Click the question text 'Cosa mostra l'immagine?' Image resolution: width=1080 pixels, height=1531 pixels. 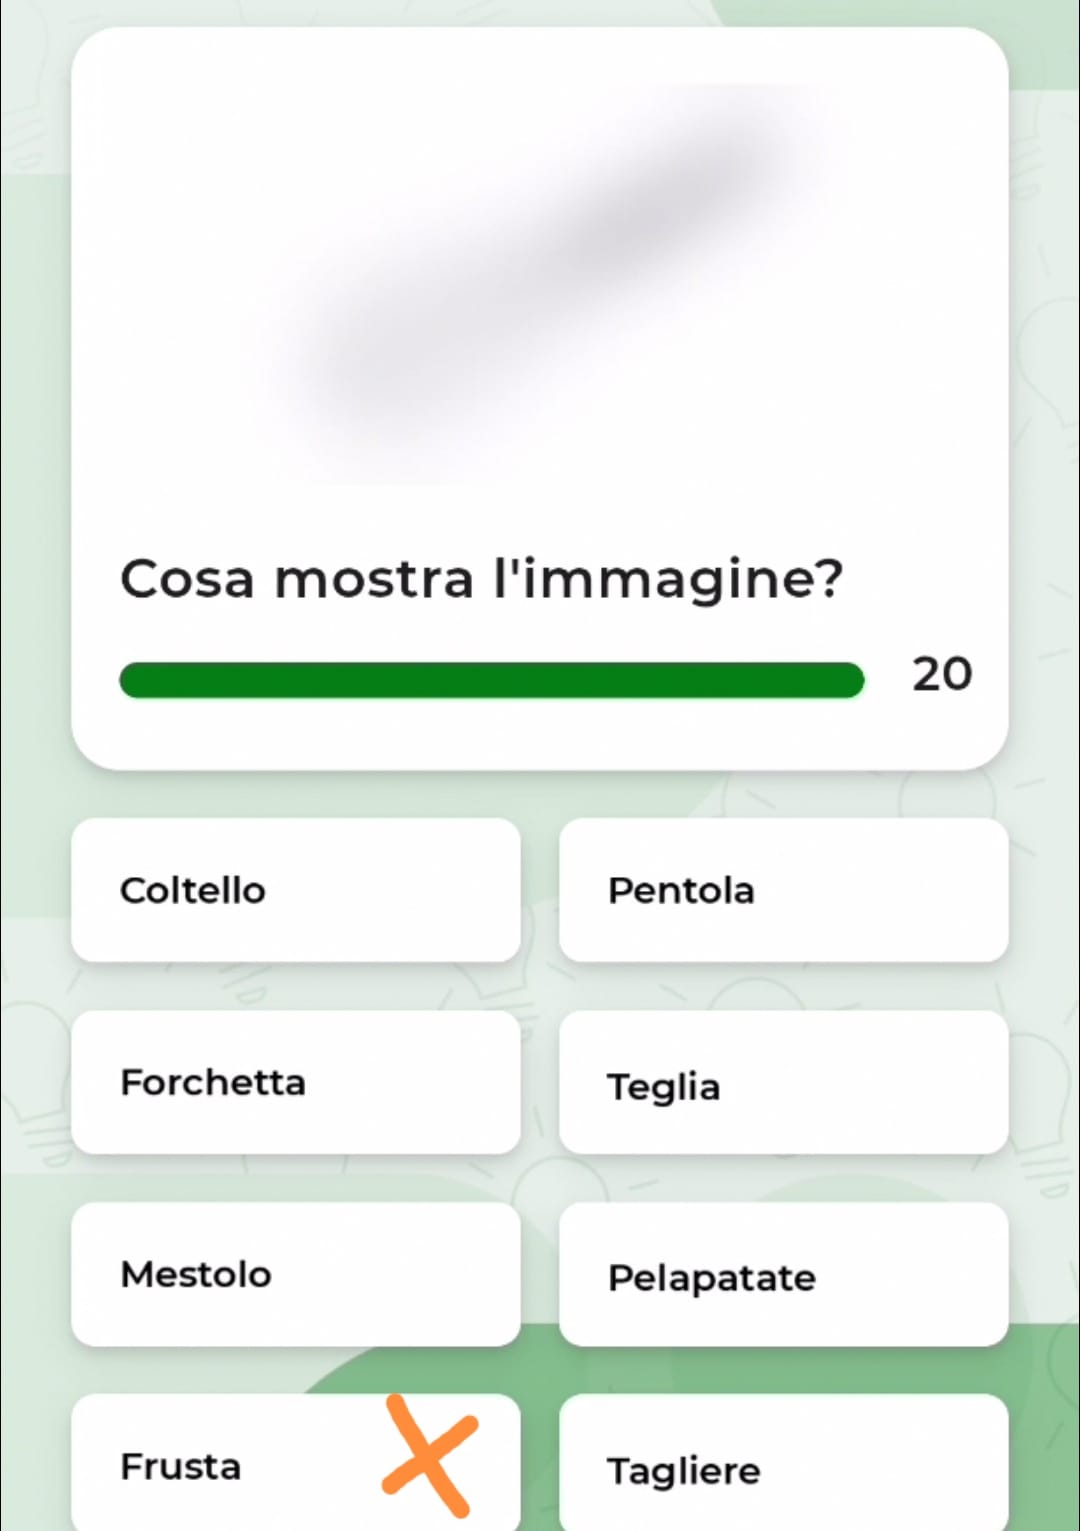pos(481,579)
